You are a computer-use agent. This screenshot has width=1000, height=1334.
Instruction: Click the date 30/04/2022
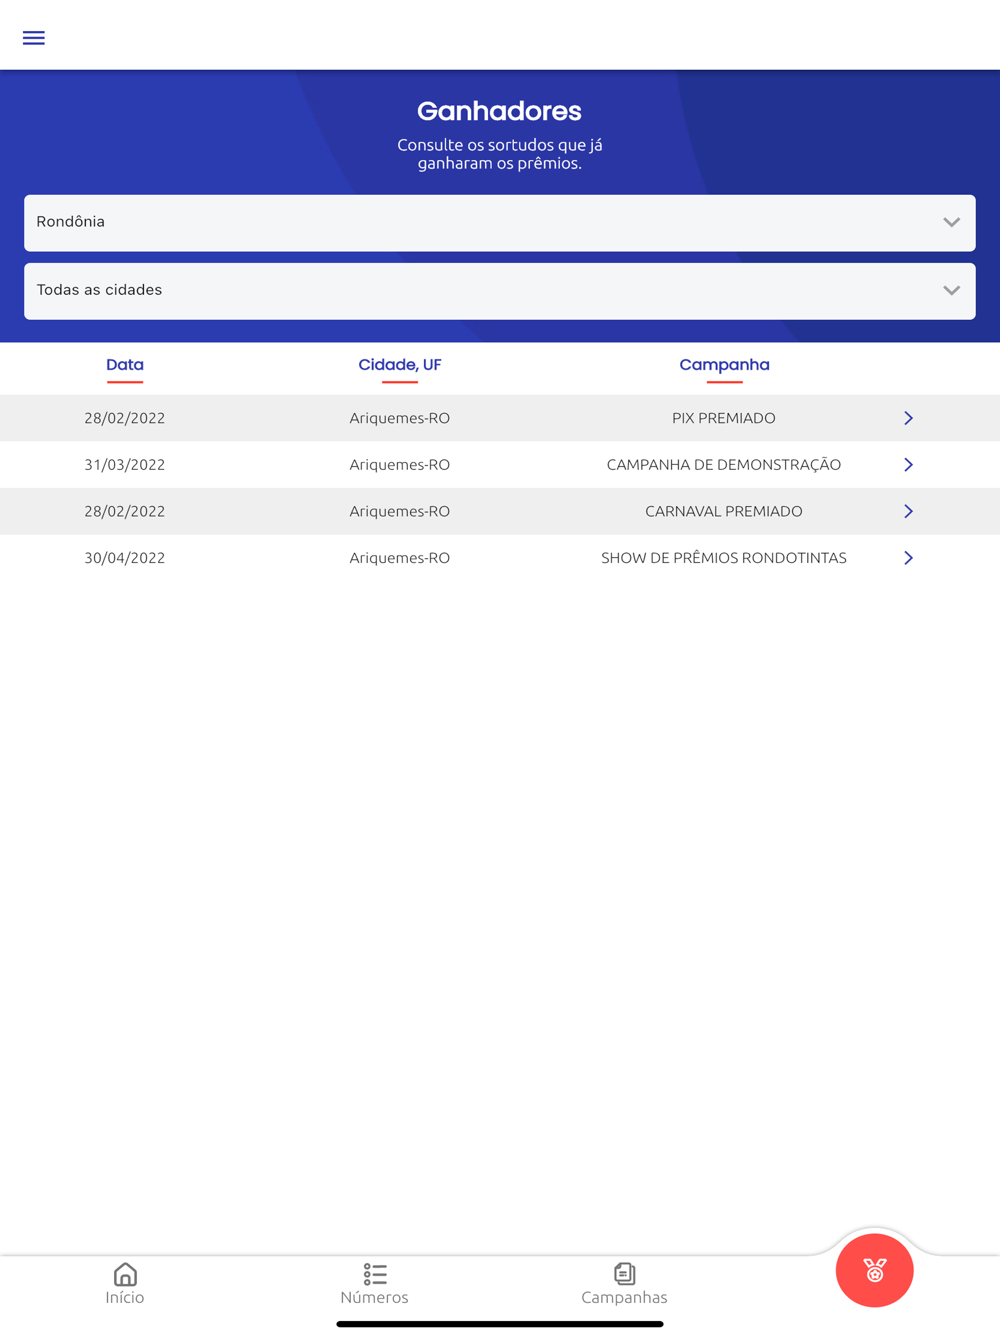click(x=125, y=558)
